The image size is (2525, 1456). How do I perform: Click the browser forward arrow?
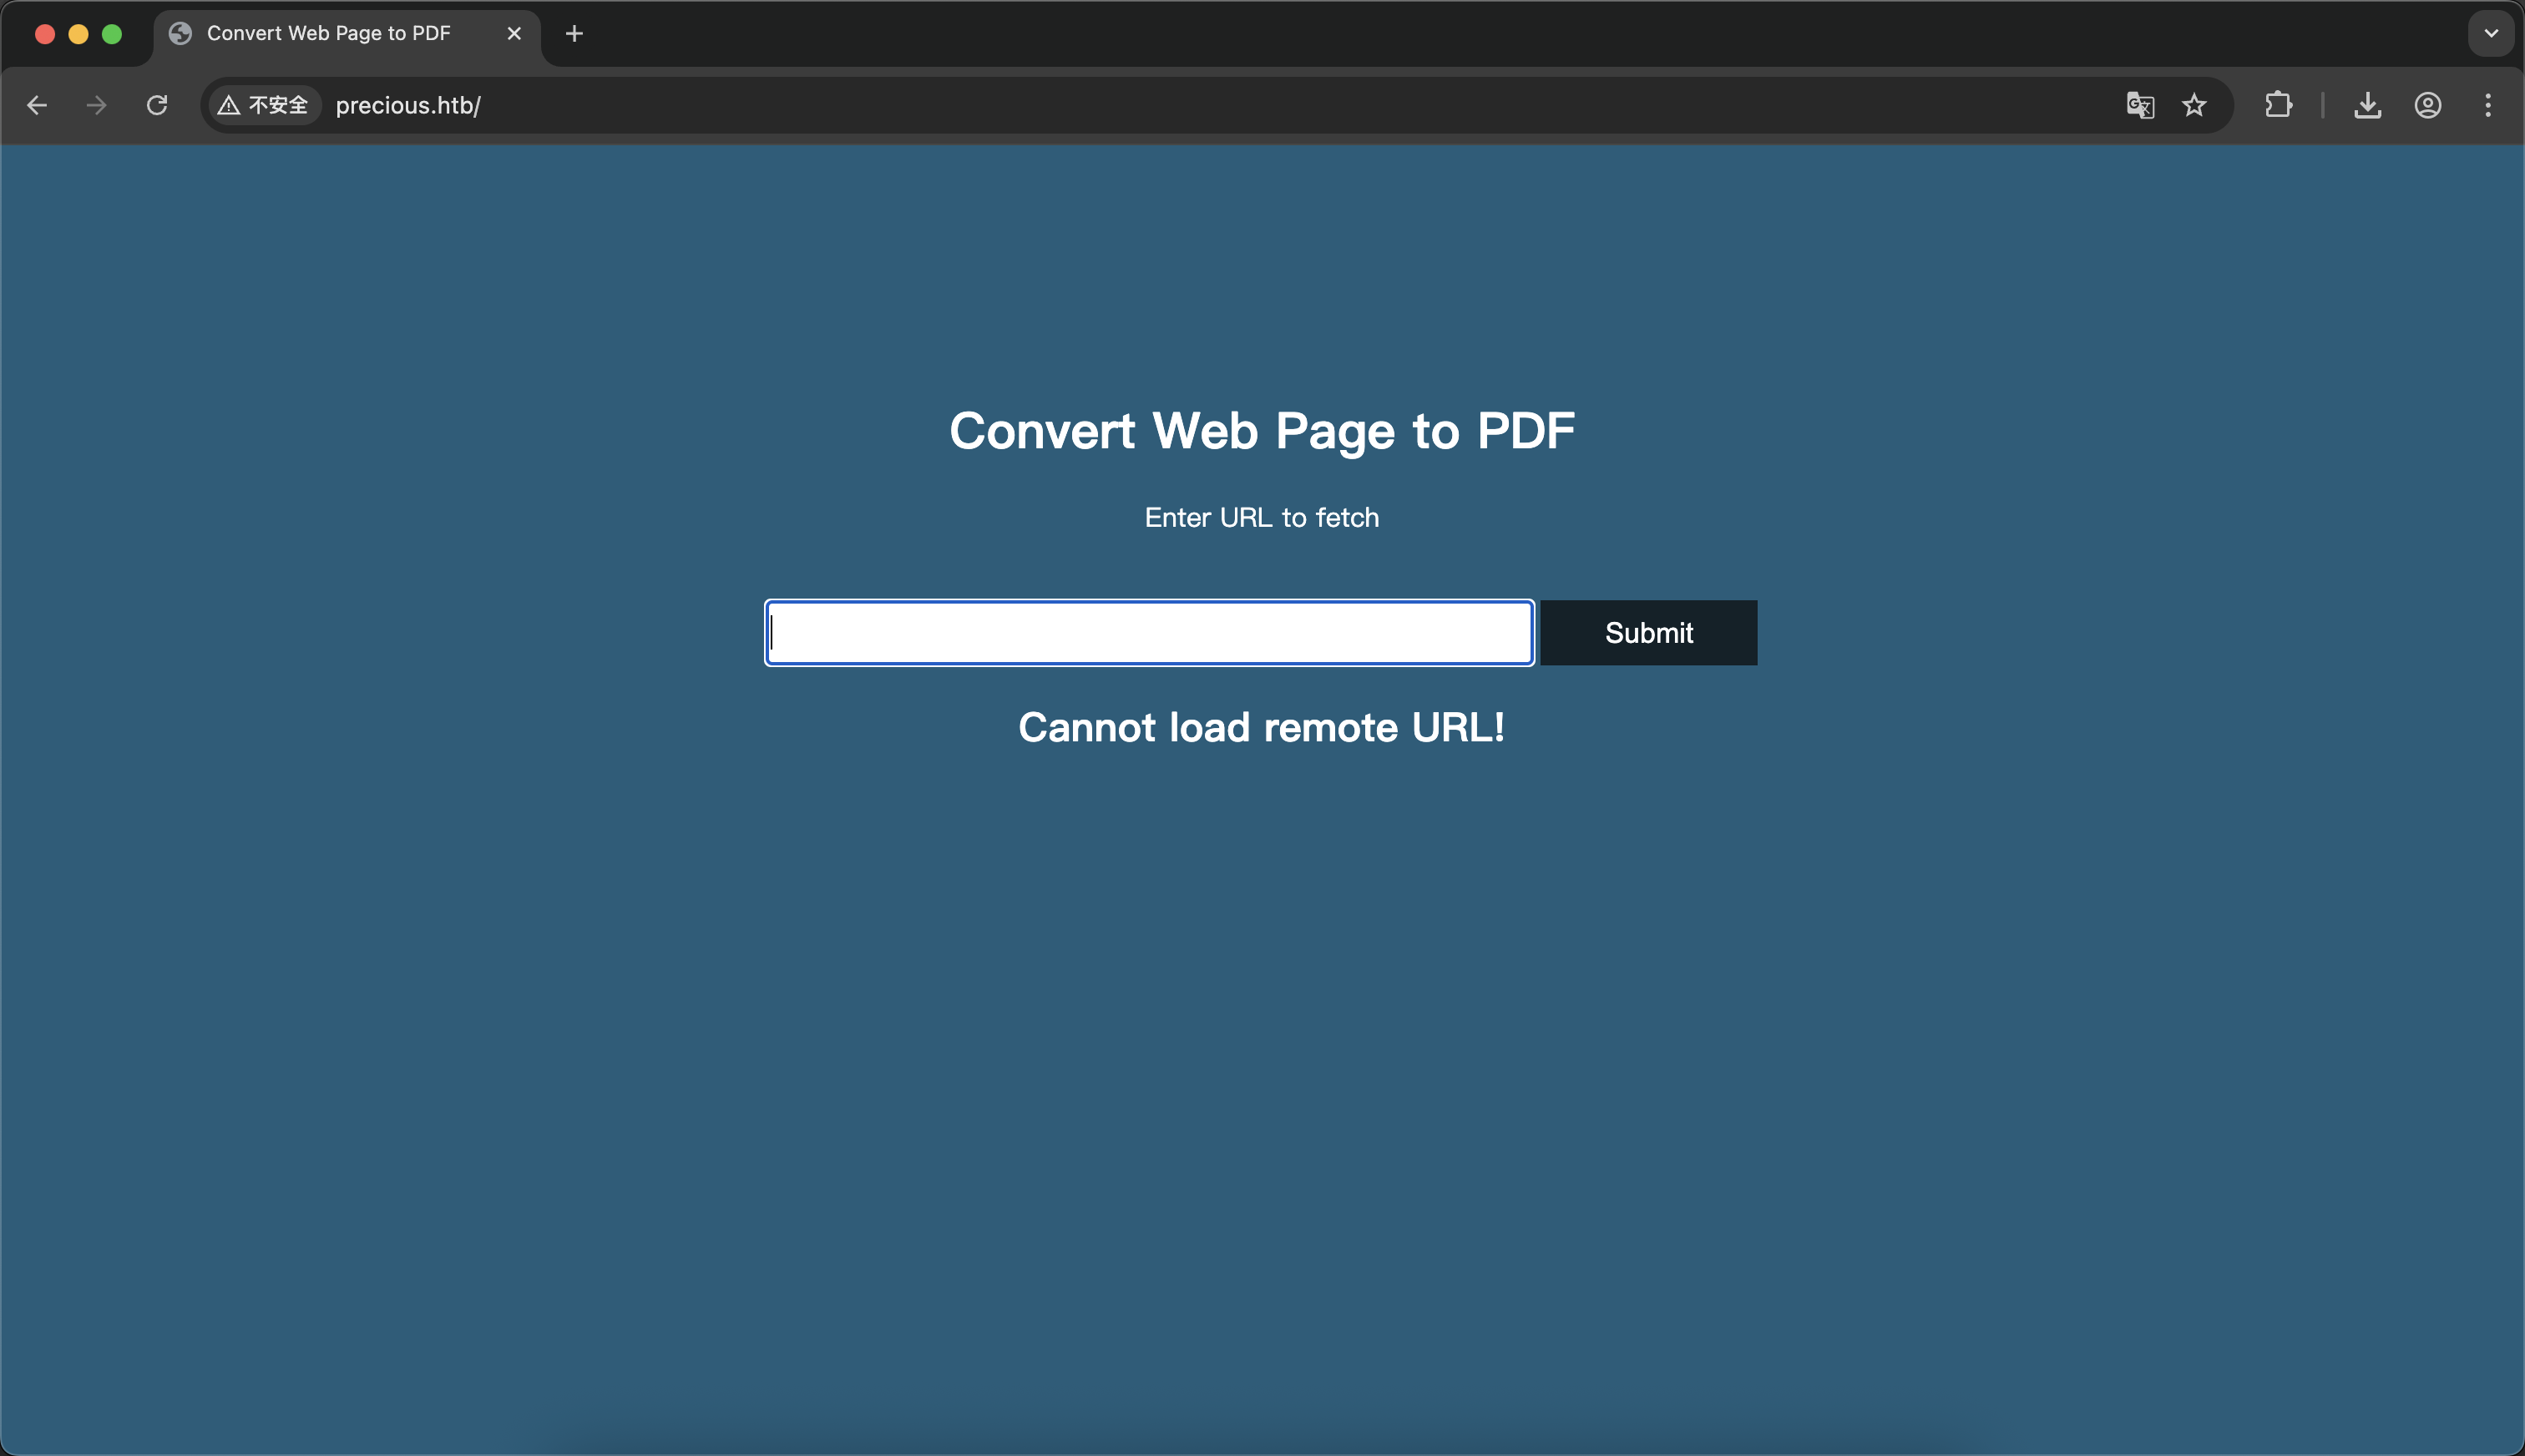tap(96, 105)
